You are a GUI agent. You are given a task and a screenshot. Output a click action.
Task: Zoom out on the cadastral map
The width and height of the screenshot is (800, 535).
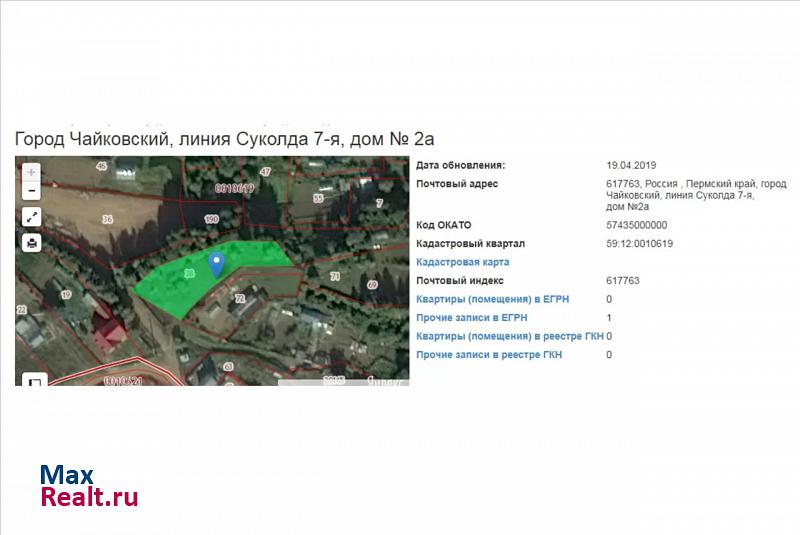point(32,191)
